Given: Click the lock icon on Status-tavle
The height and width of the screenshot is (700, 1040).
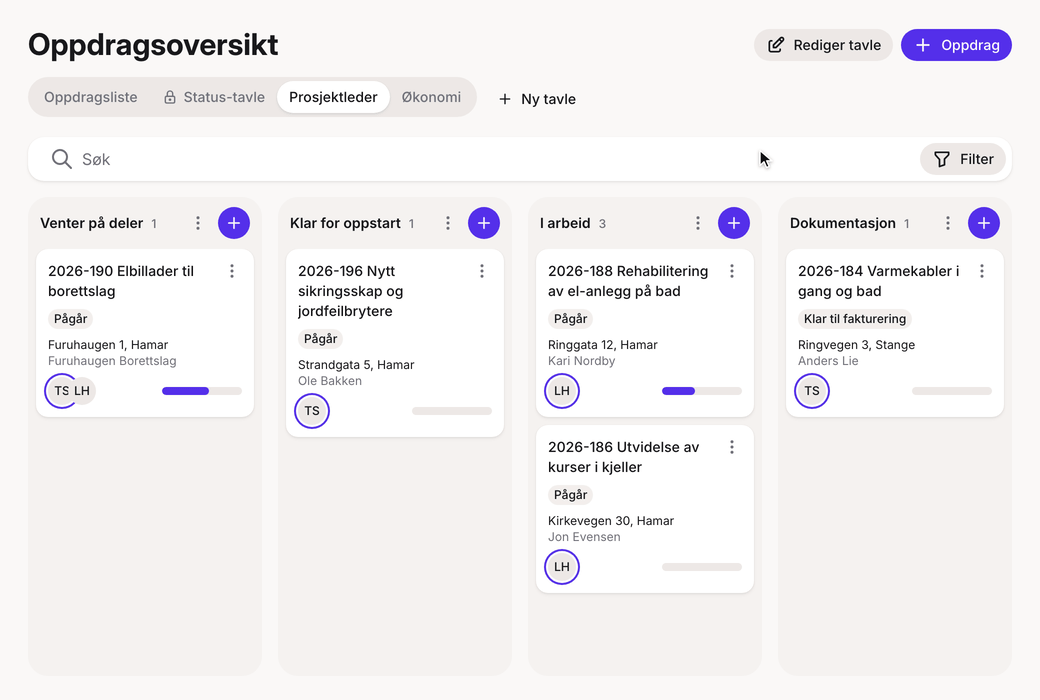Looking at the screenshot, I should tap(170, 98).
